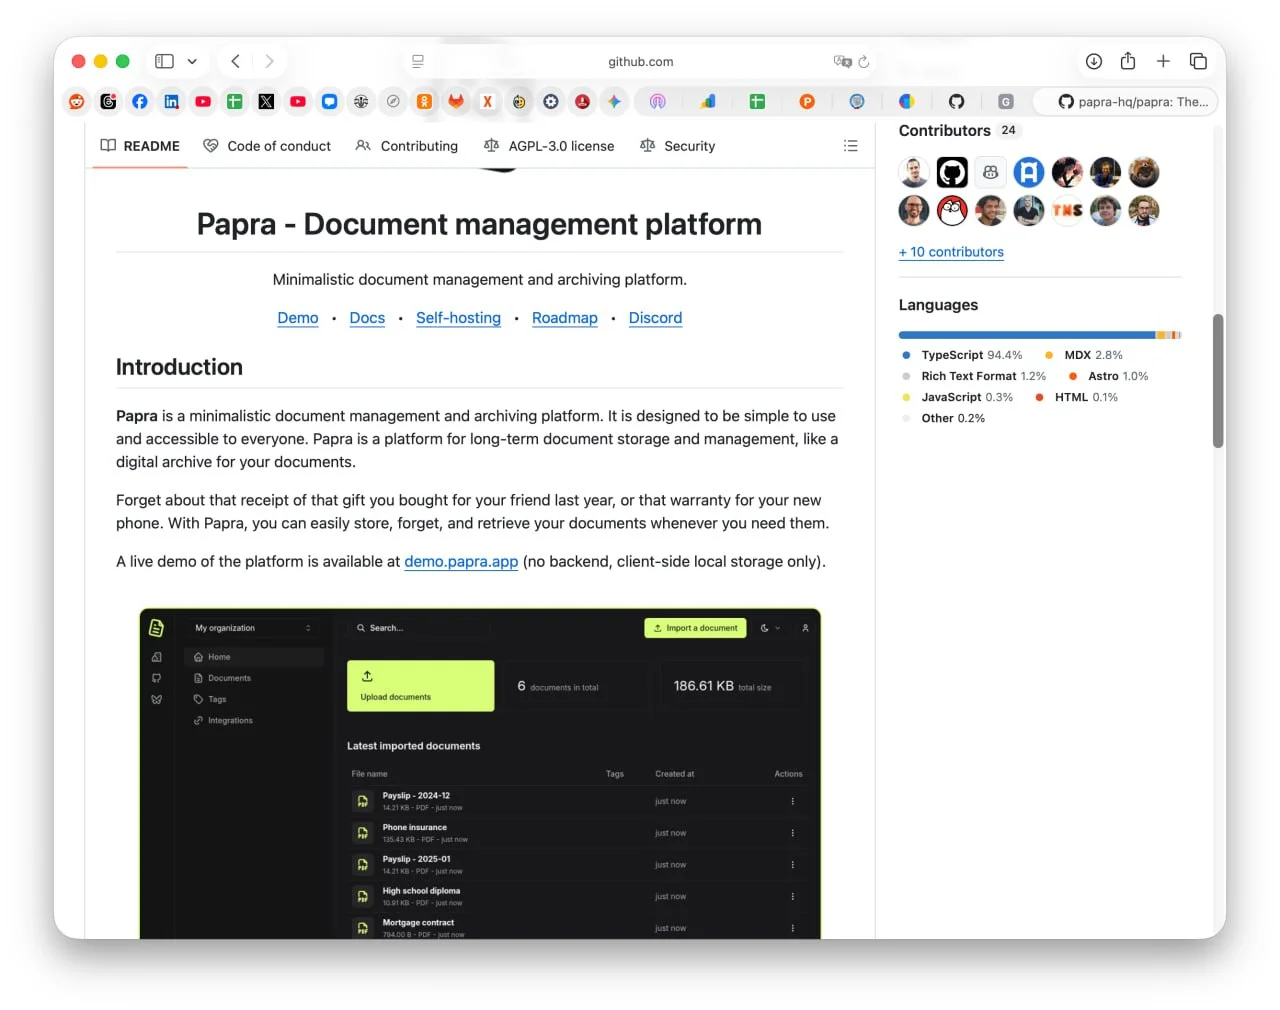Click the Downloads icon in Safari toolbar
The height and width of the screenshot is (1010, 1280).
click(x=1094, y=61)
